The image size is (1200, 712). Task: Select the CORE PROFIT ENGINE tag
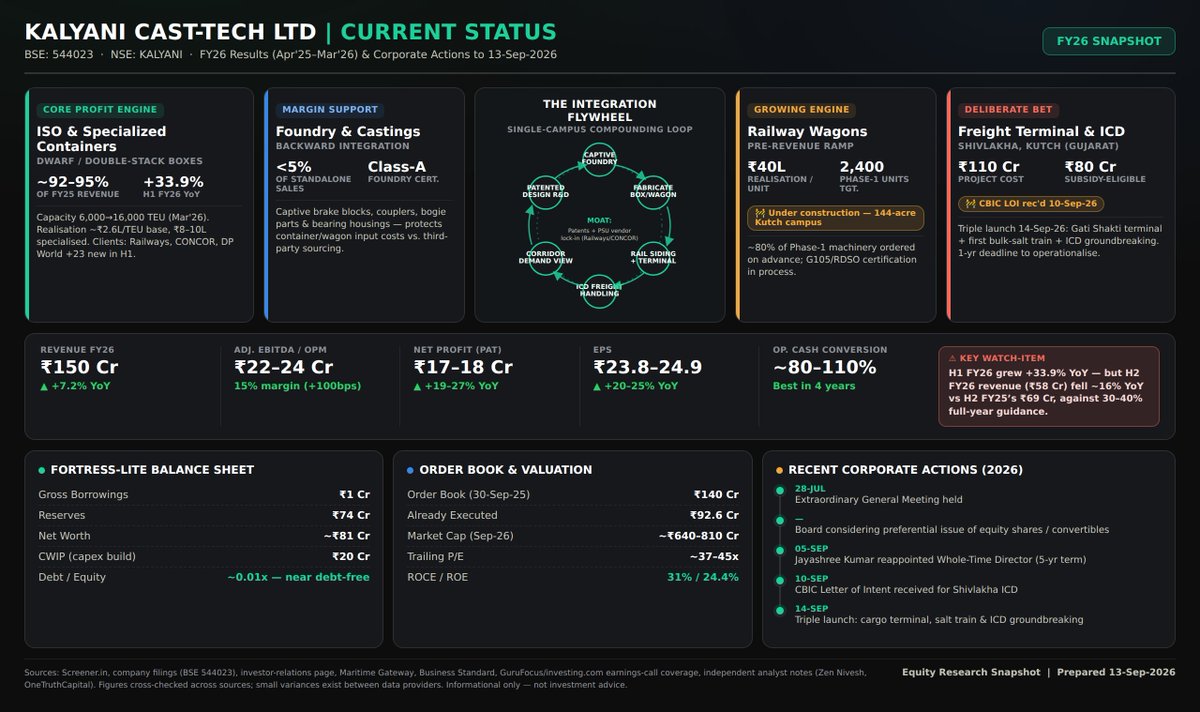point(100,110)
